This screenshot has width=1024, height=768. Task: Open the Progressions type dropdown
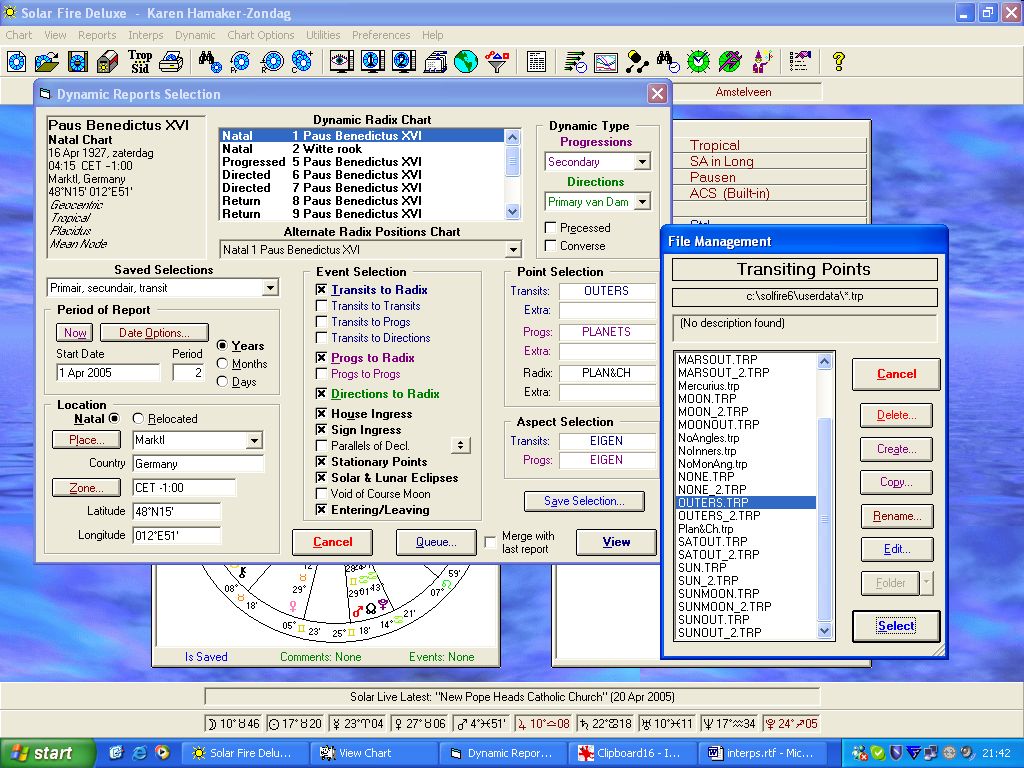(x=641, y=162)
